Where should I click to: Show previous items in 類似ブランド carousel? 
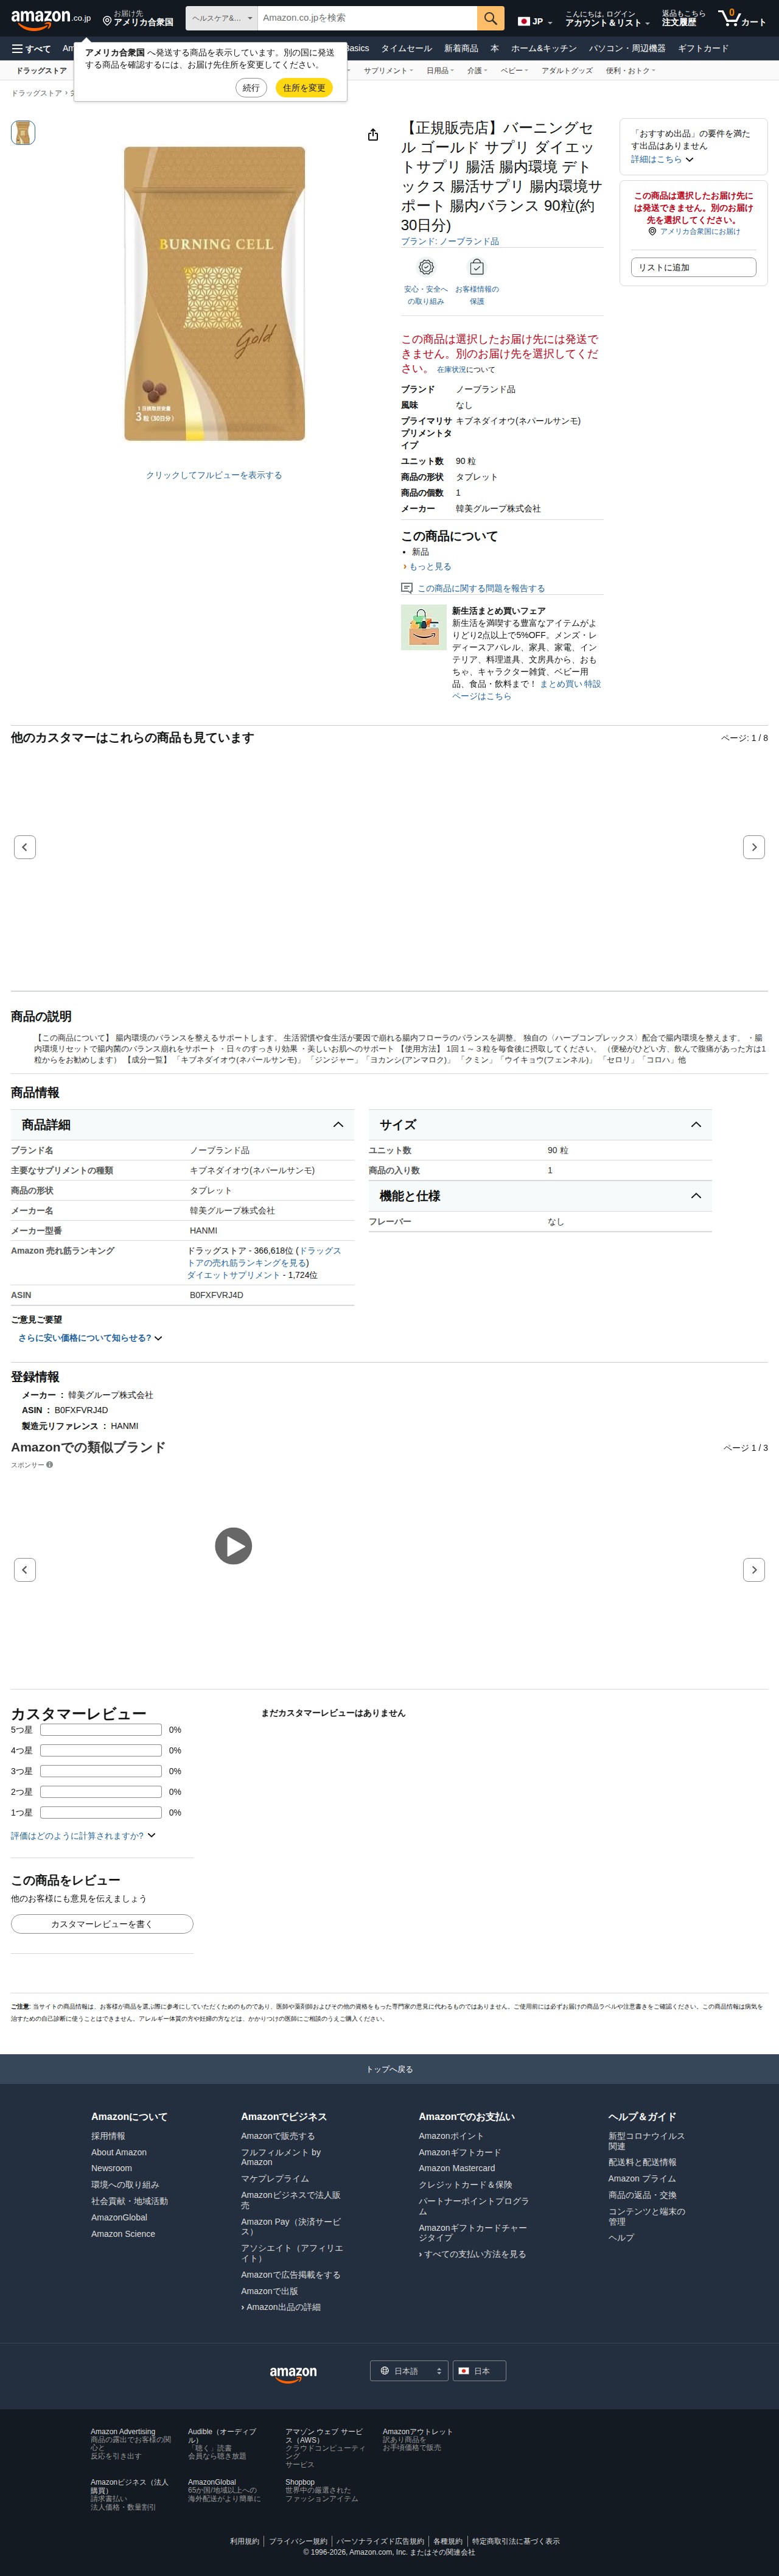coord(25,1570)
